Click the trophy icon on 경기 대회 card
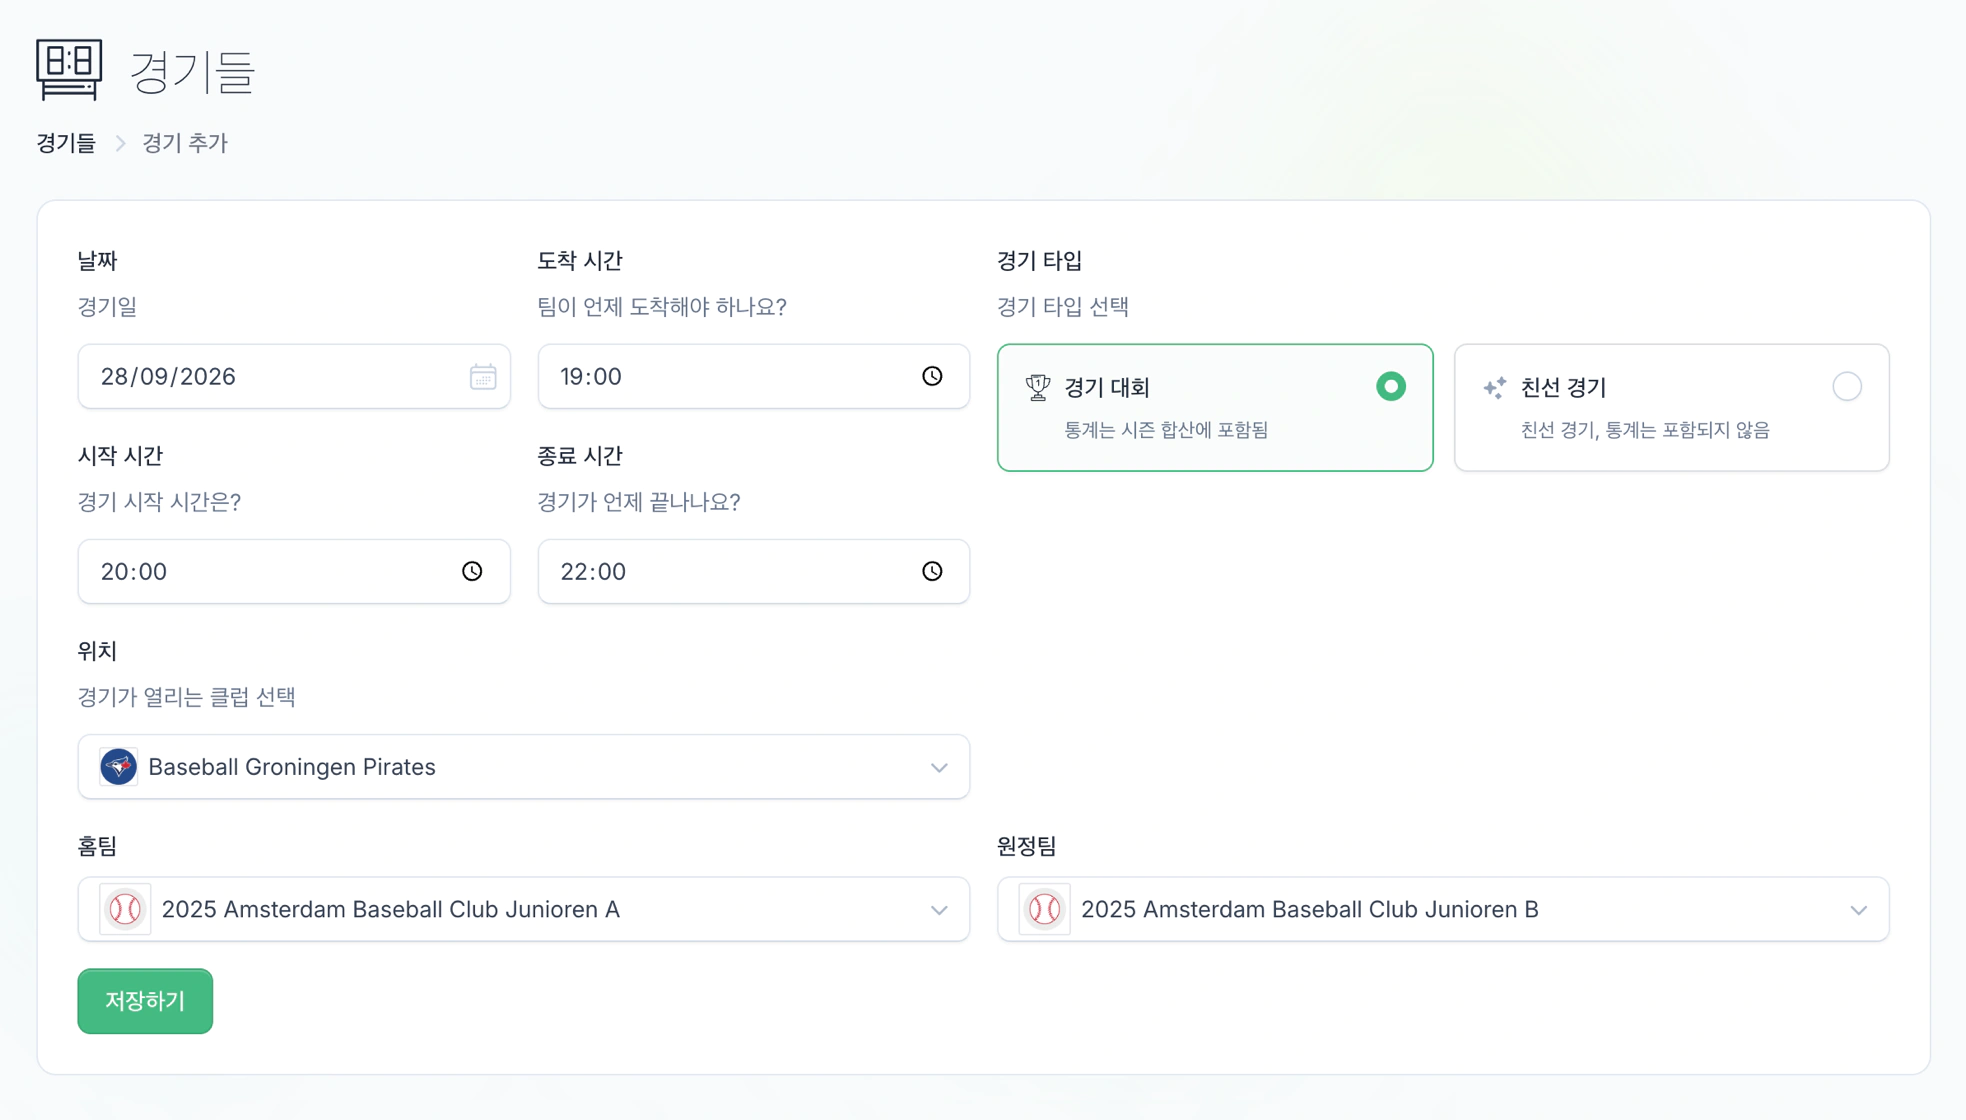Viewport: 1966px width, 1120px height. pos(1038,387)
